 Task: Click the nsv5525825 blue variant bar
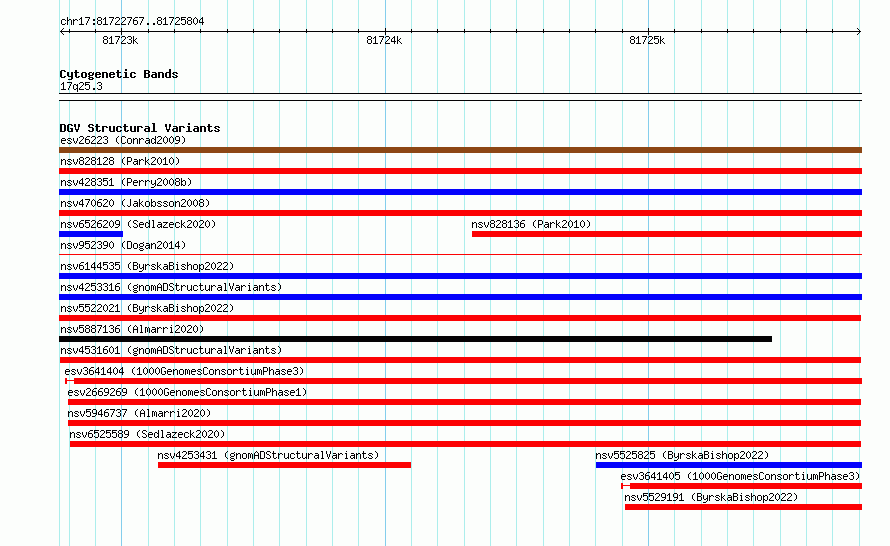729,465
